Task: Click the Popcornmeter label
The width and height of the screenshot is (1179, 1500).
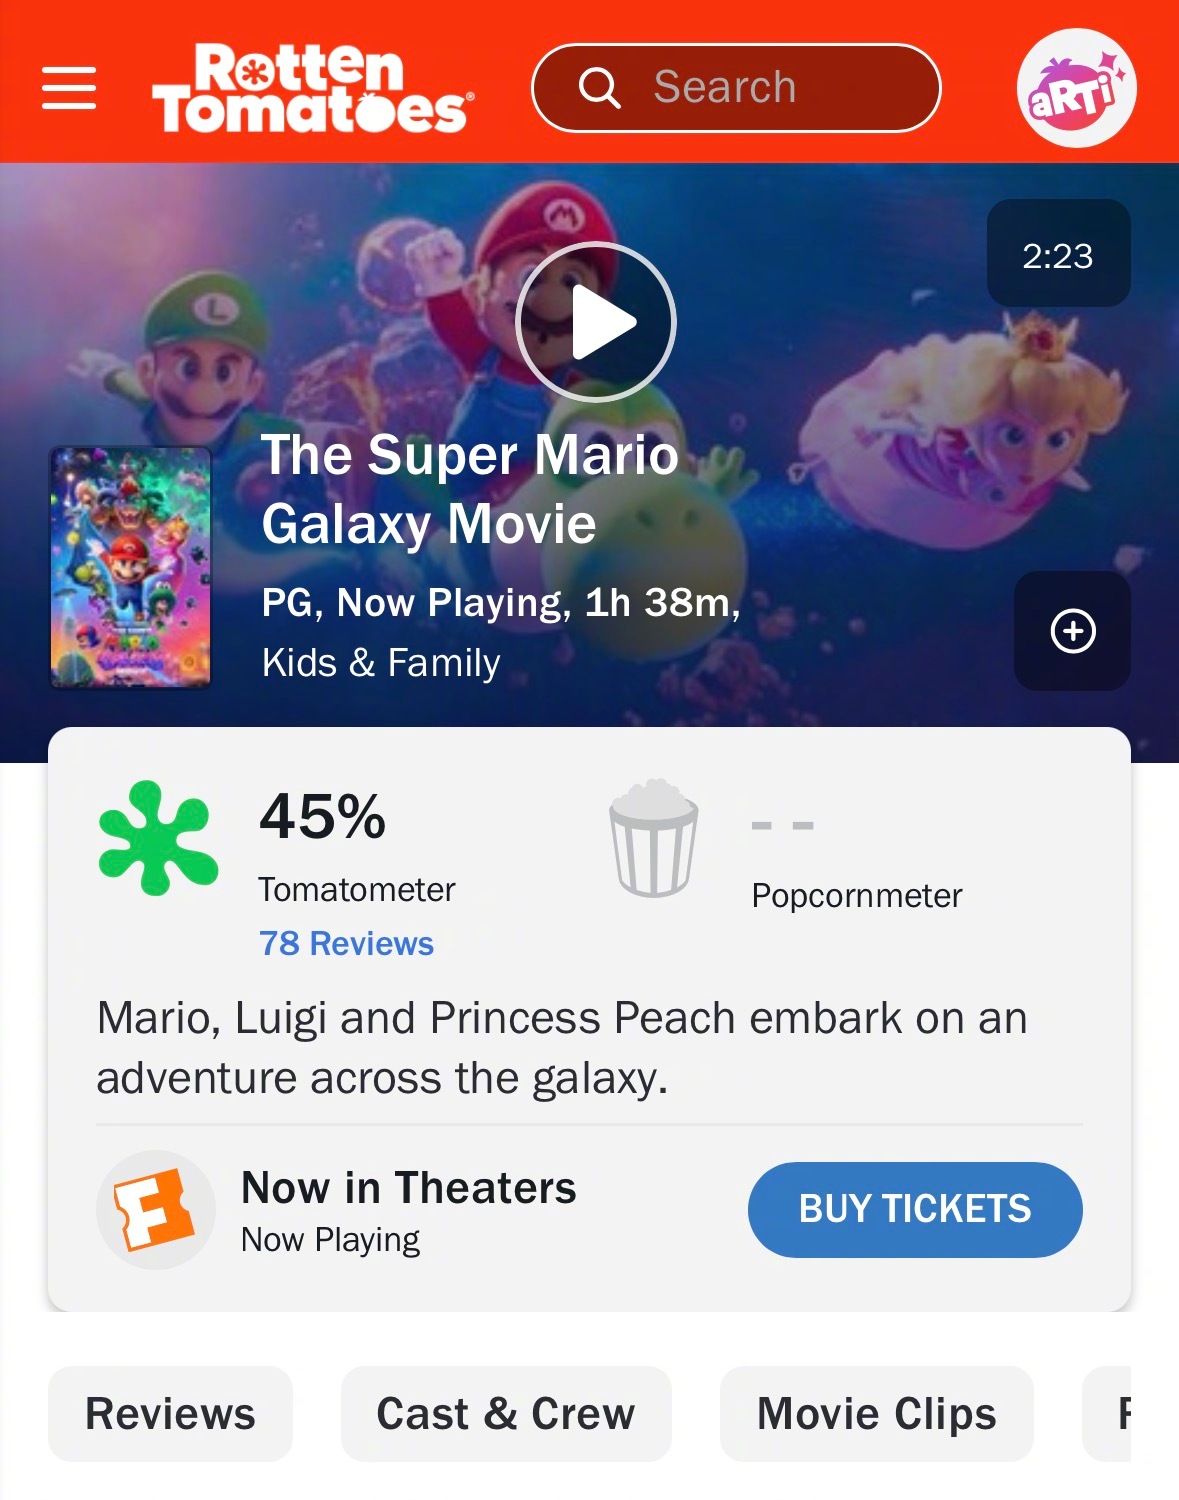Action: (x=857, y=895)
